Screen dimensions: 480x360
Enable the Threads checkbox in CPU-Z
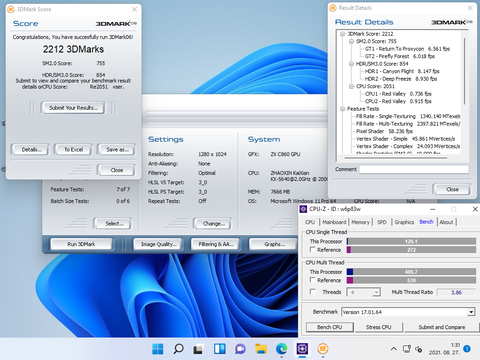[x=313, y=291]
